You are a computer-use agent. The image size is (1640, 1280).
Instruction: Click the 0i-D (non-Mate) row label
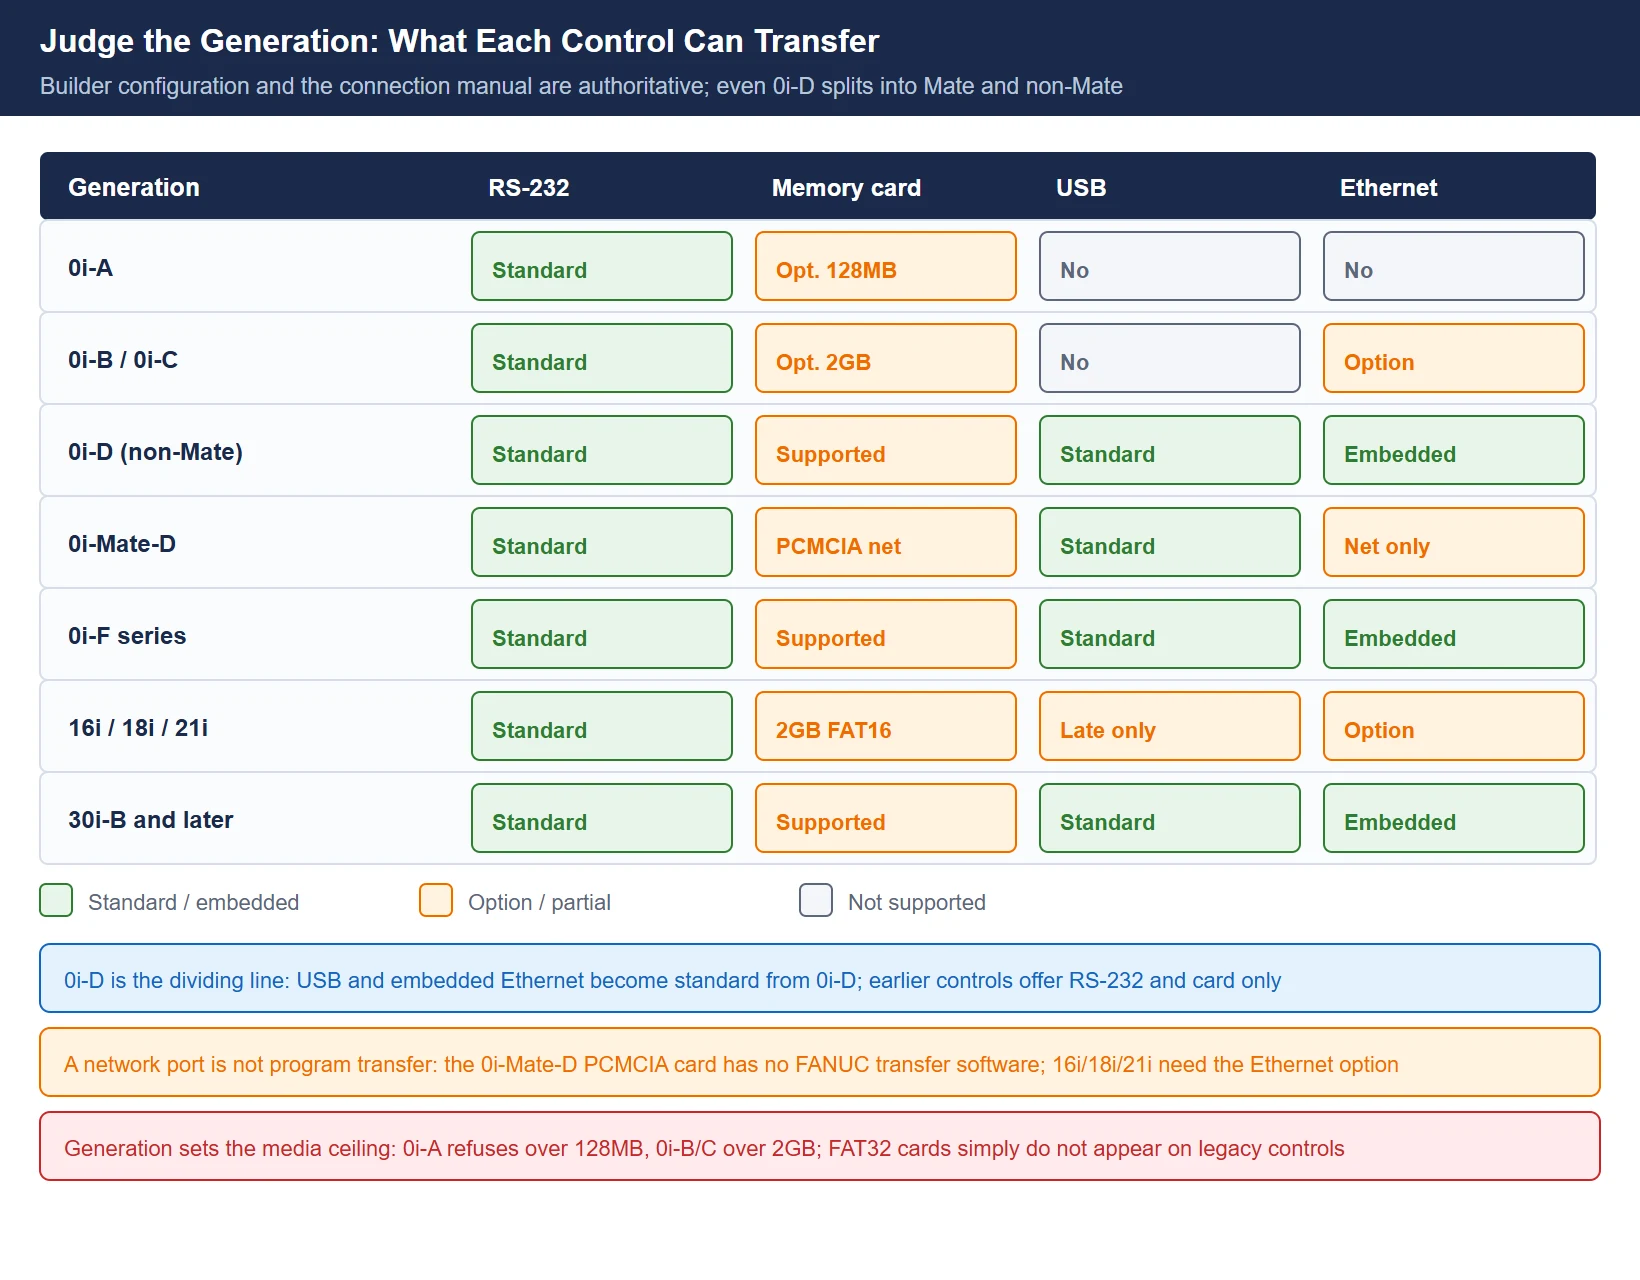coord(155,452)
